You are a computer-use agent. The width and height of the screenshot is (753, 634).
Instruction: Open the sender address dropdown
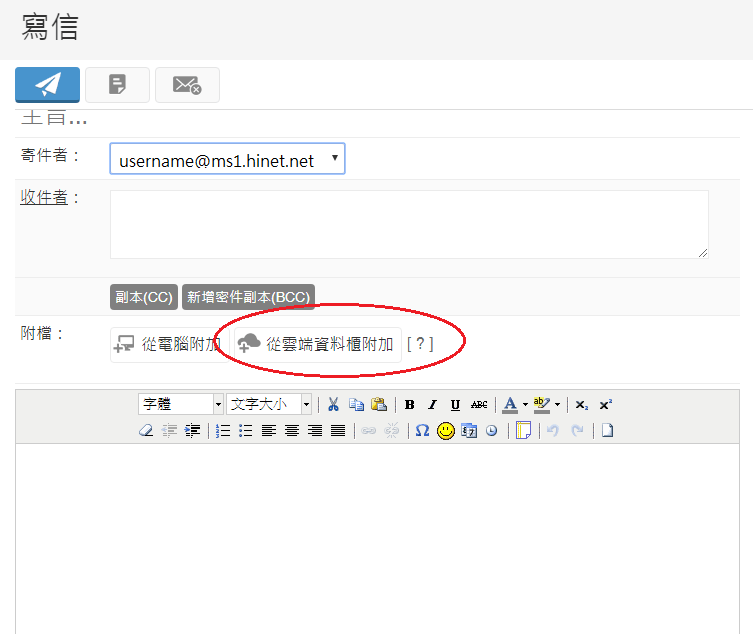coord(228,158)
